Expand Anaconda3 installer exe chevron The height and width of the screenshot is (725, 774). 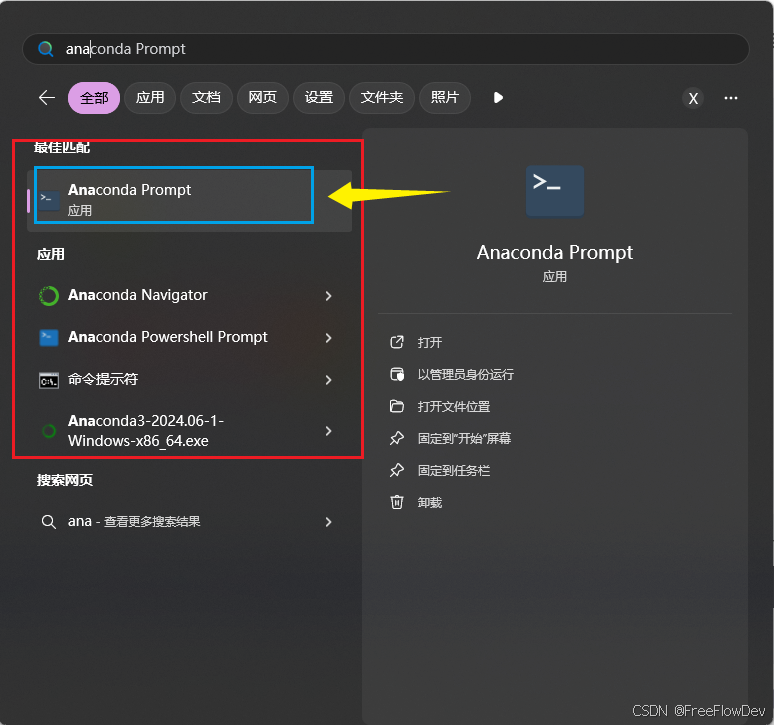click(x=328, y=431)
